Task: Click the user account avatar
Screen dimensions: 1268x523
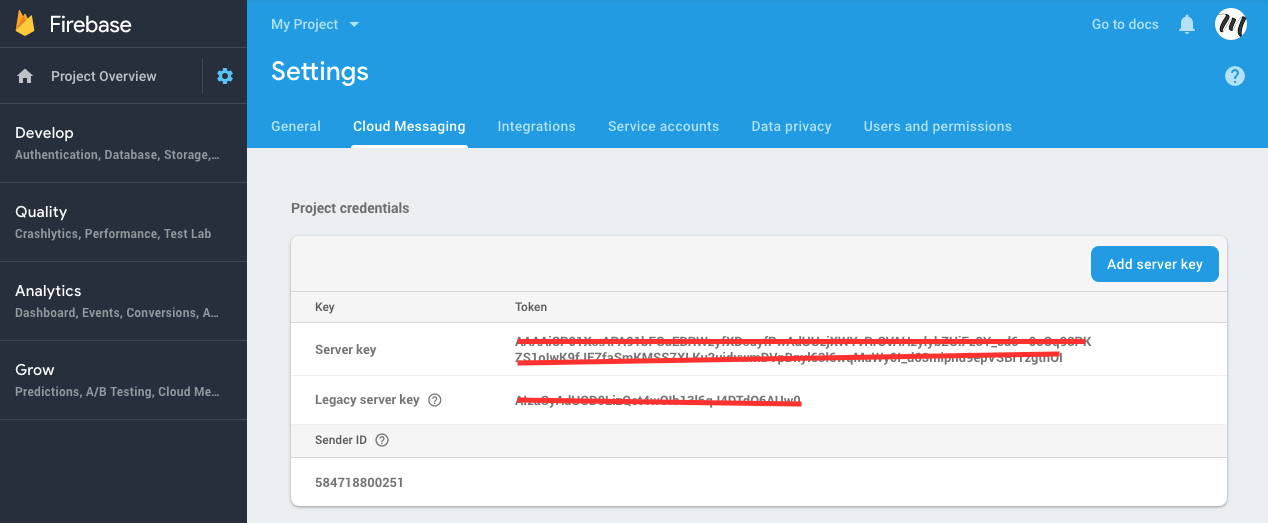Action: click(x=1230, y=24)
